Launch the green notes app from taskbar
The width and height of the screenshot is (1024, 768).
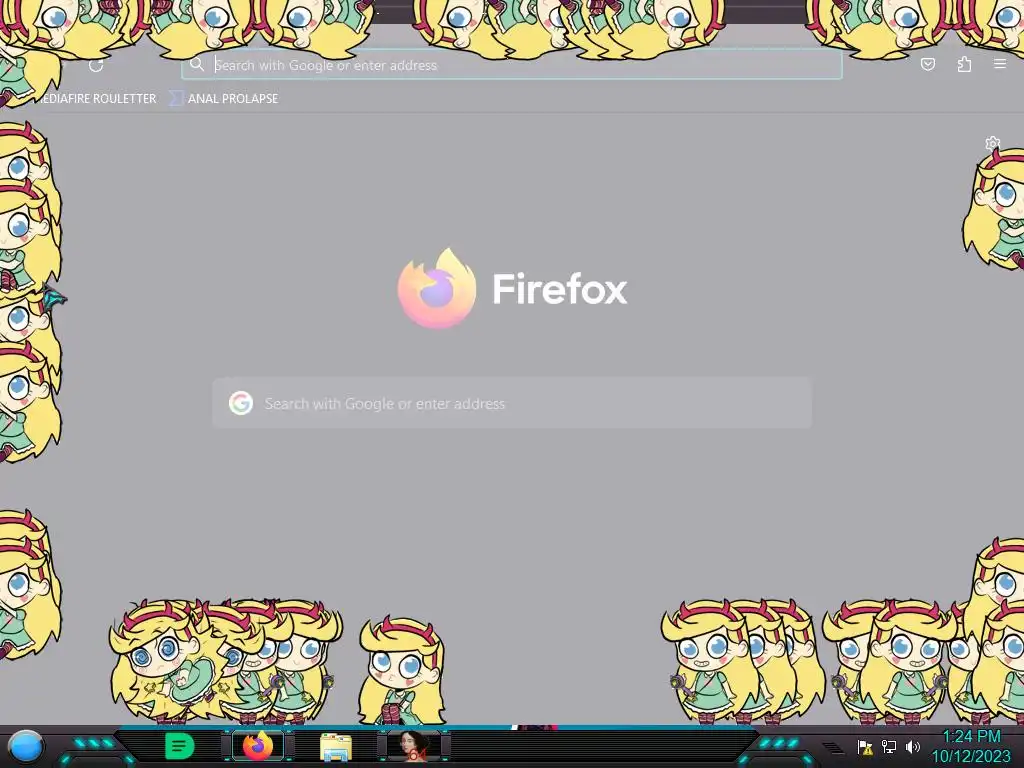[180, 746]
